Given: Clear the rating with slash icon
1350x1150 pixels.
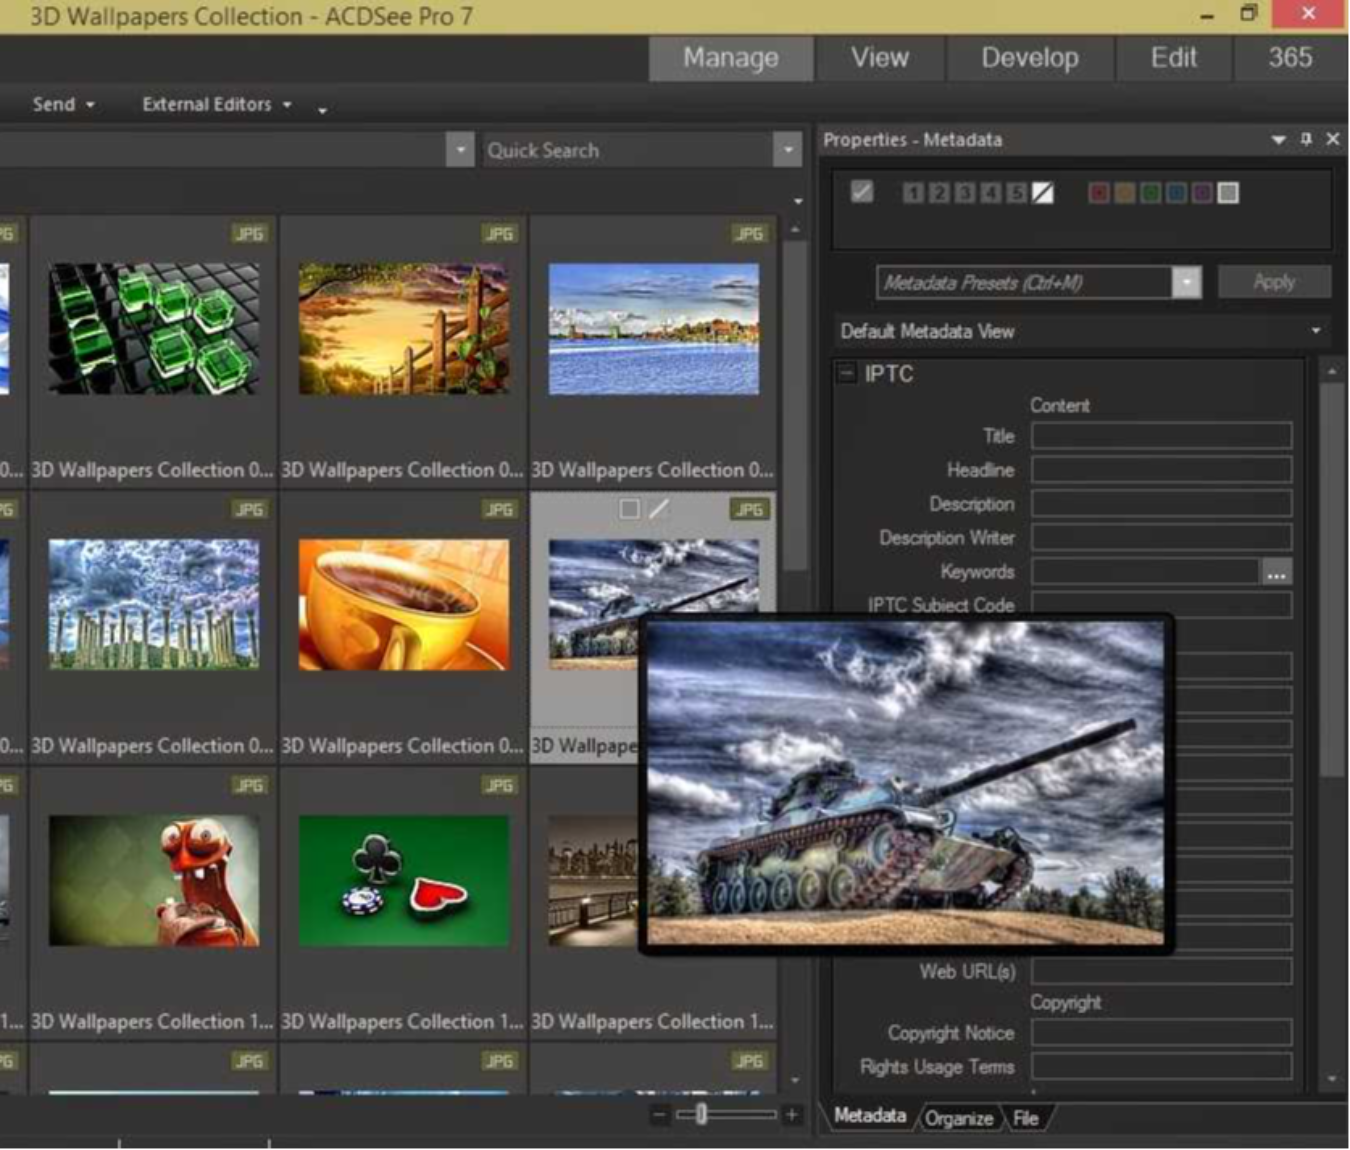Looking at the screenshot, I should pos(1042,193).
